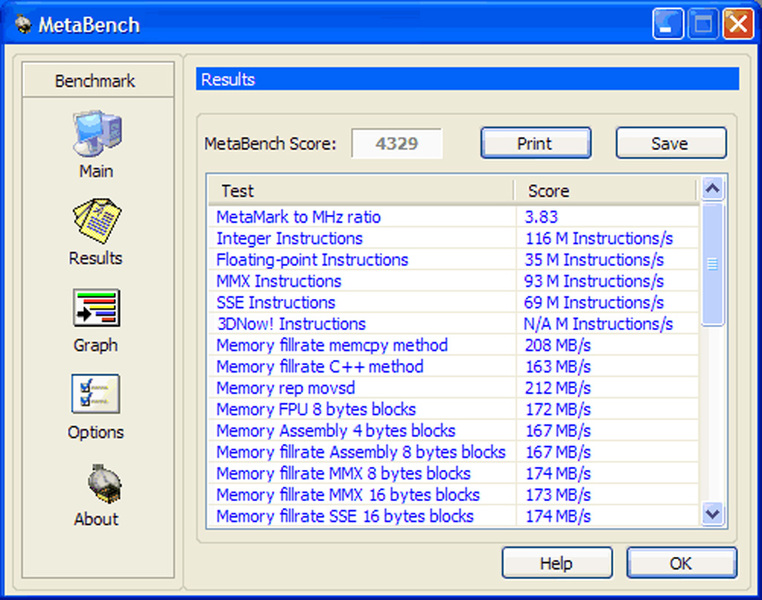Print the benchmark results
762x600 pixels.
tap(536, 143)
